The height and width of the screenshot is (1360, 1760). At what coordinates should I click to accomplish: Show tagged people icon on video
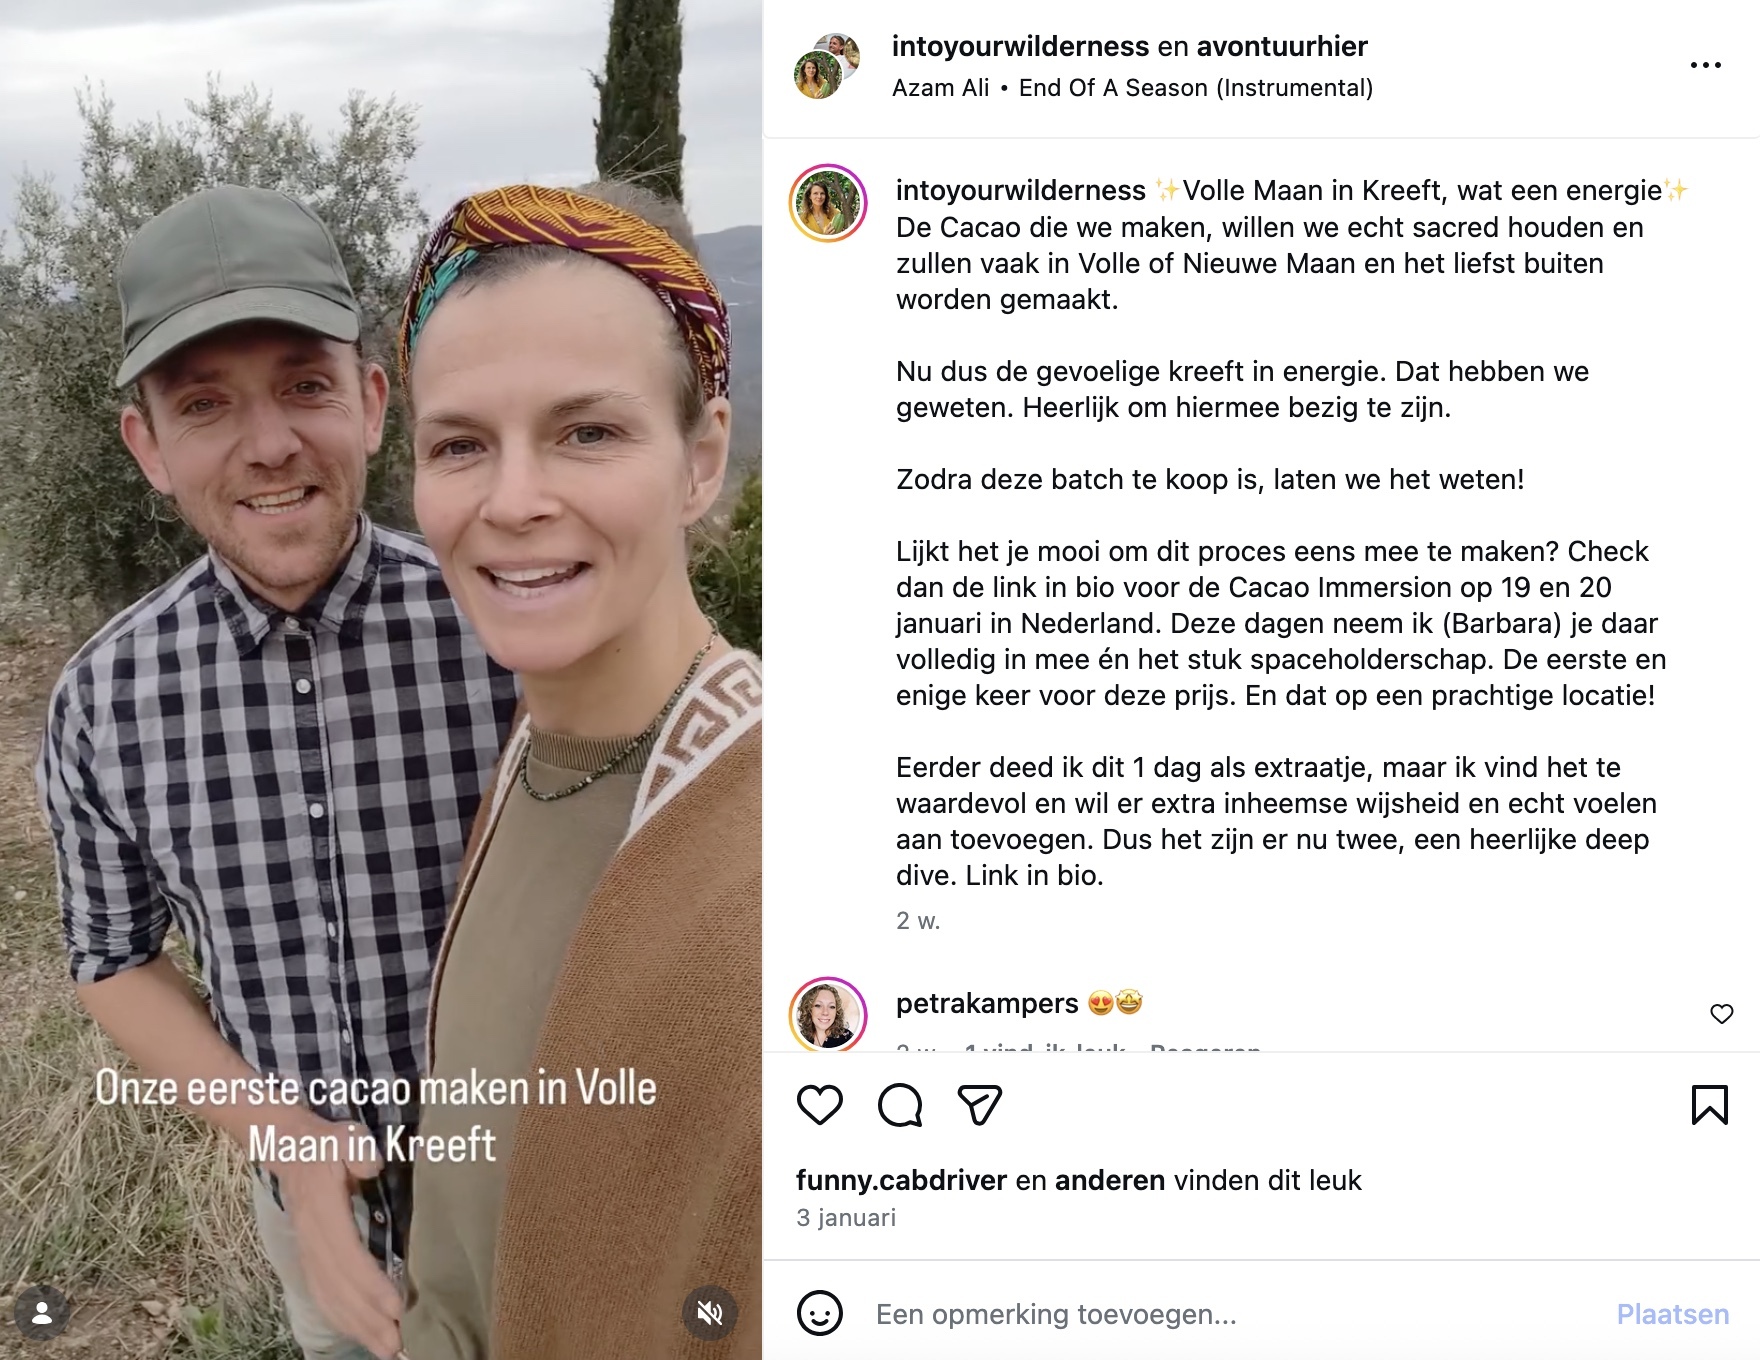tap(42, 1313)
